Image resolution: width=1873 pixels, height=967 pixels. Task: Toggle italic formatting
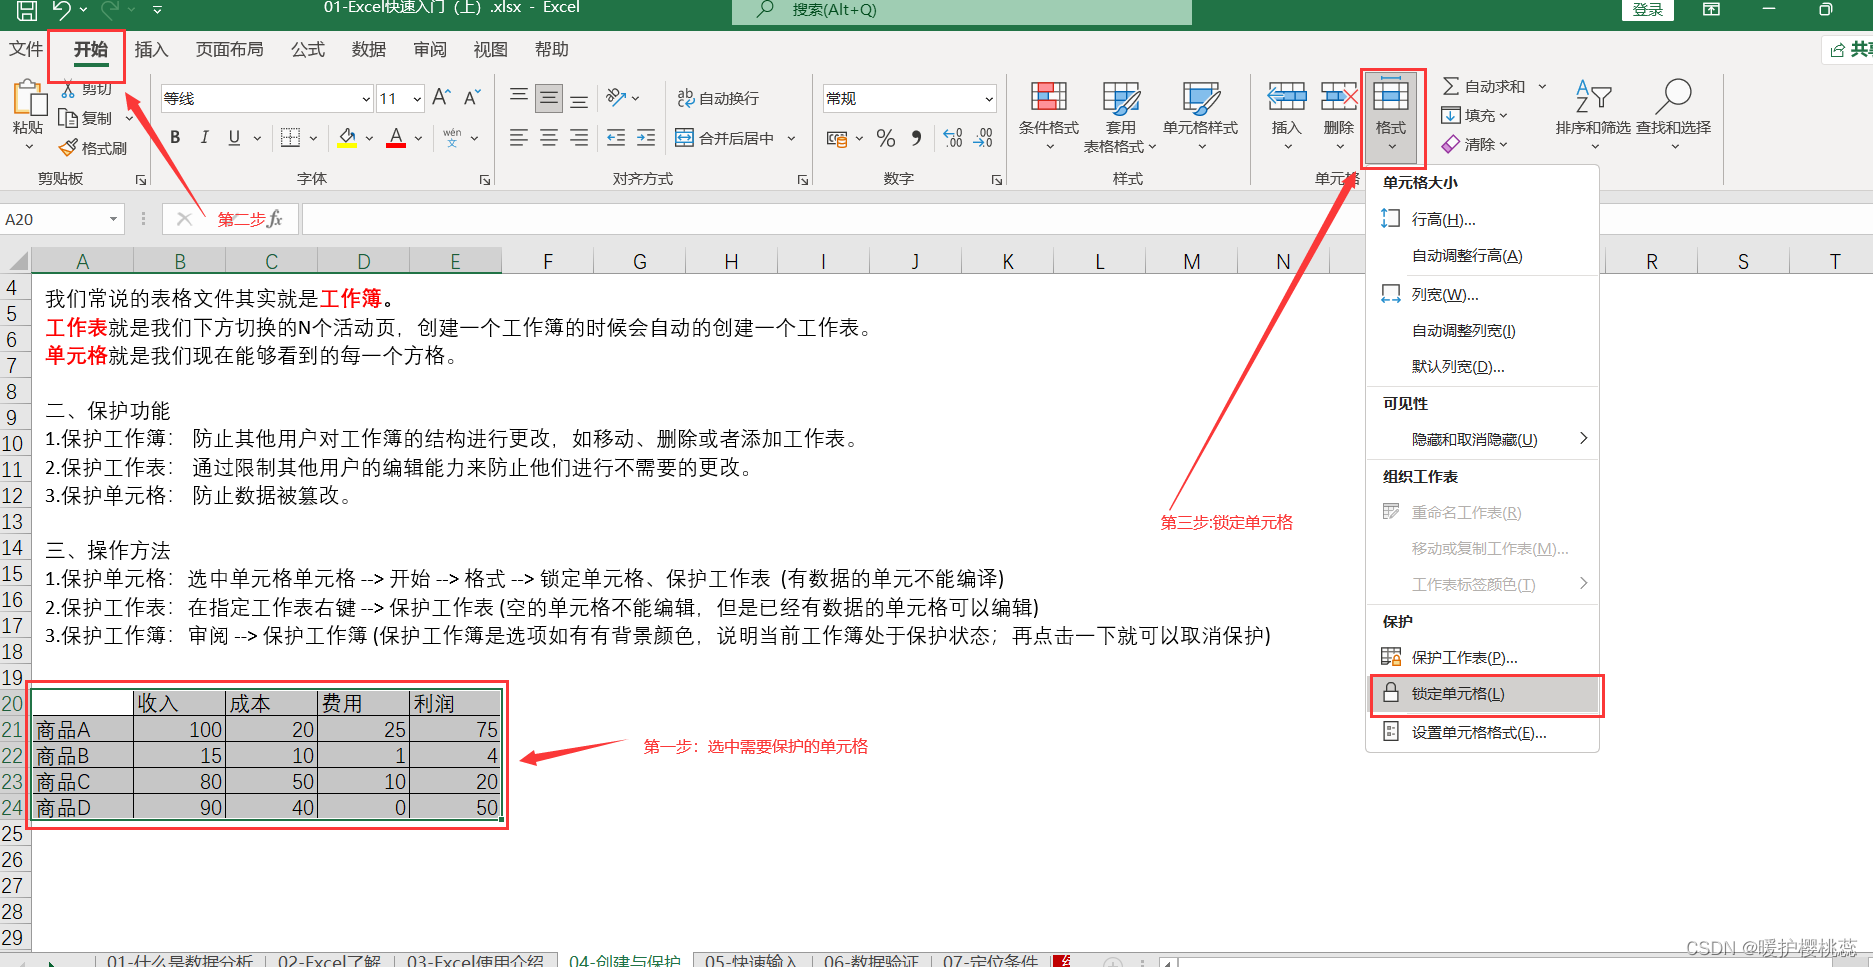[x=204, y=138]
